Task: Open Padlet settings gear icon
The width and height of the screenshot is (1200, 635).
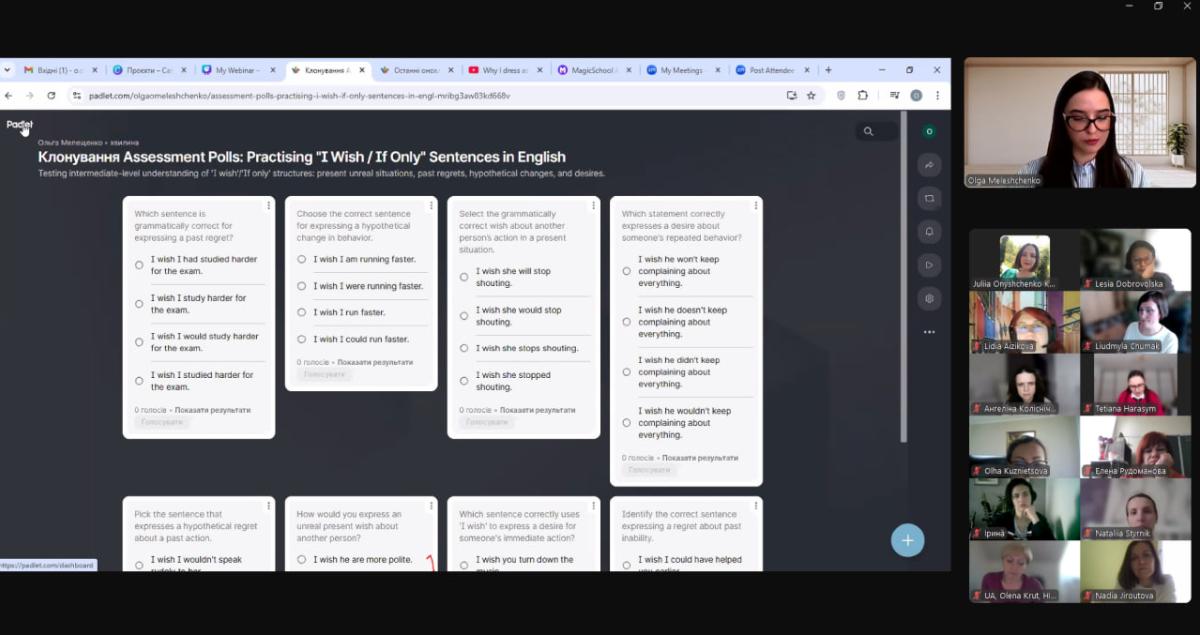Action: 929,298
